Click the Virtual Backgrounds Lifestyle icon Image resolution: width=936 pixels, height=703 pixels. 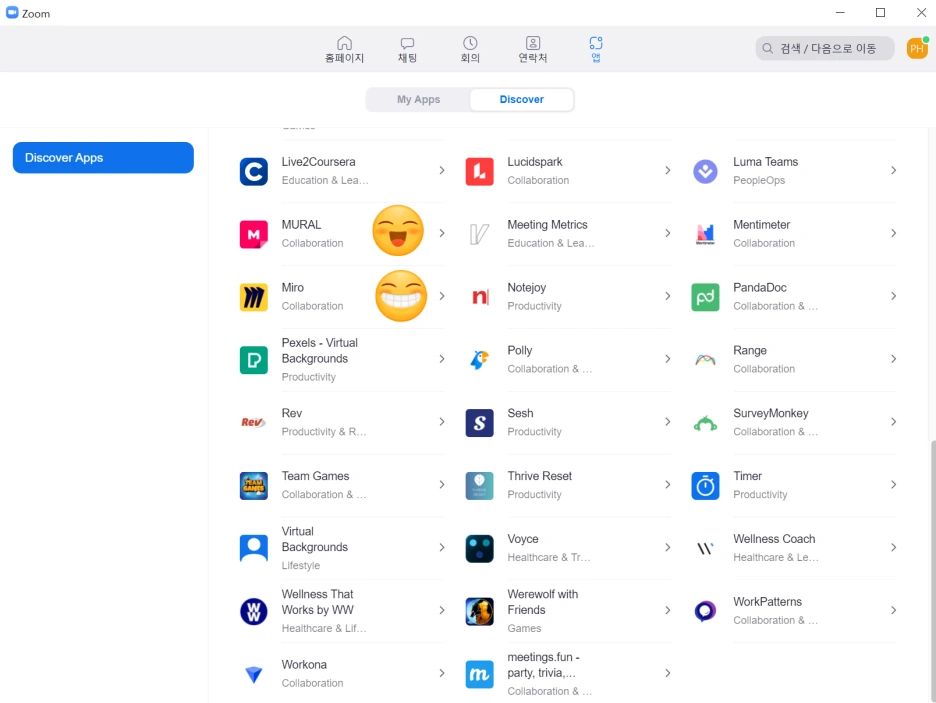[x=254, y=548]
